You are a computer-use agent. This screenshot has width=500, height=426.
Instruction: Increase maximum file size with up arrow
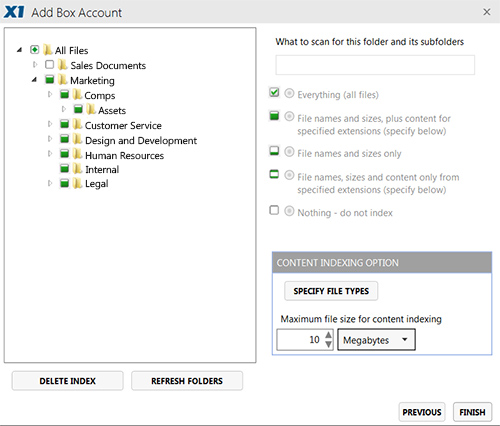(x=328, y=335)
